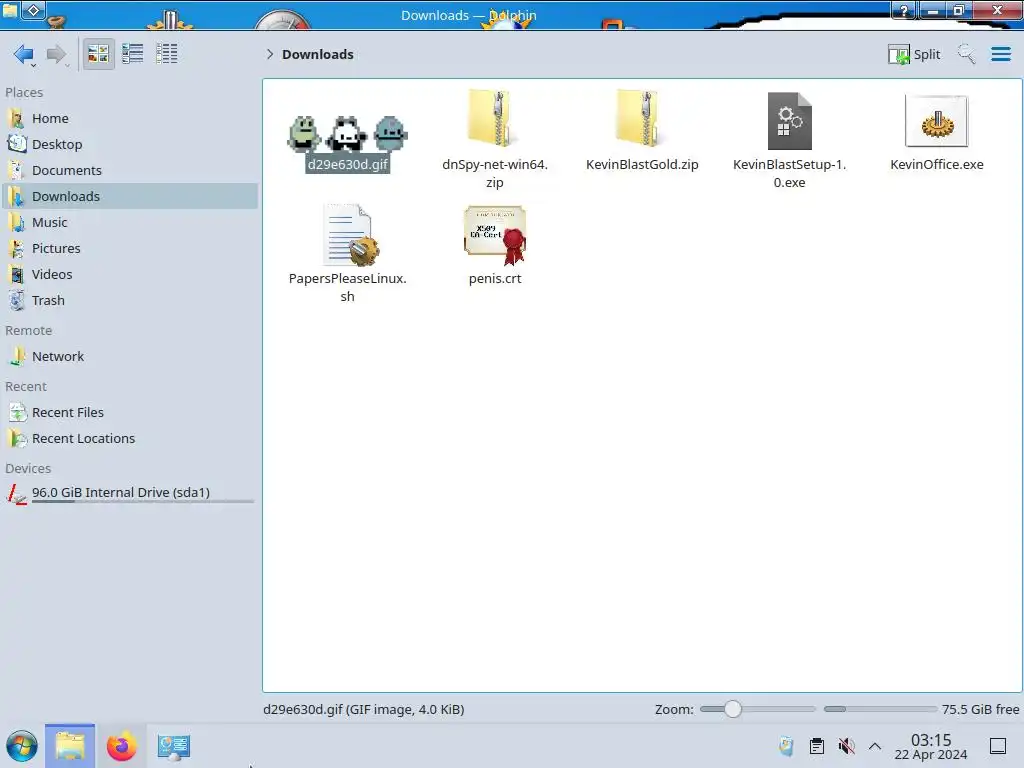Viewport: 1024px width, 768px height.
Task: Click the KevinBlastGold.zip file name label
Action: coord(642,165)
